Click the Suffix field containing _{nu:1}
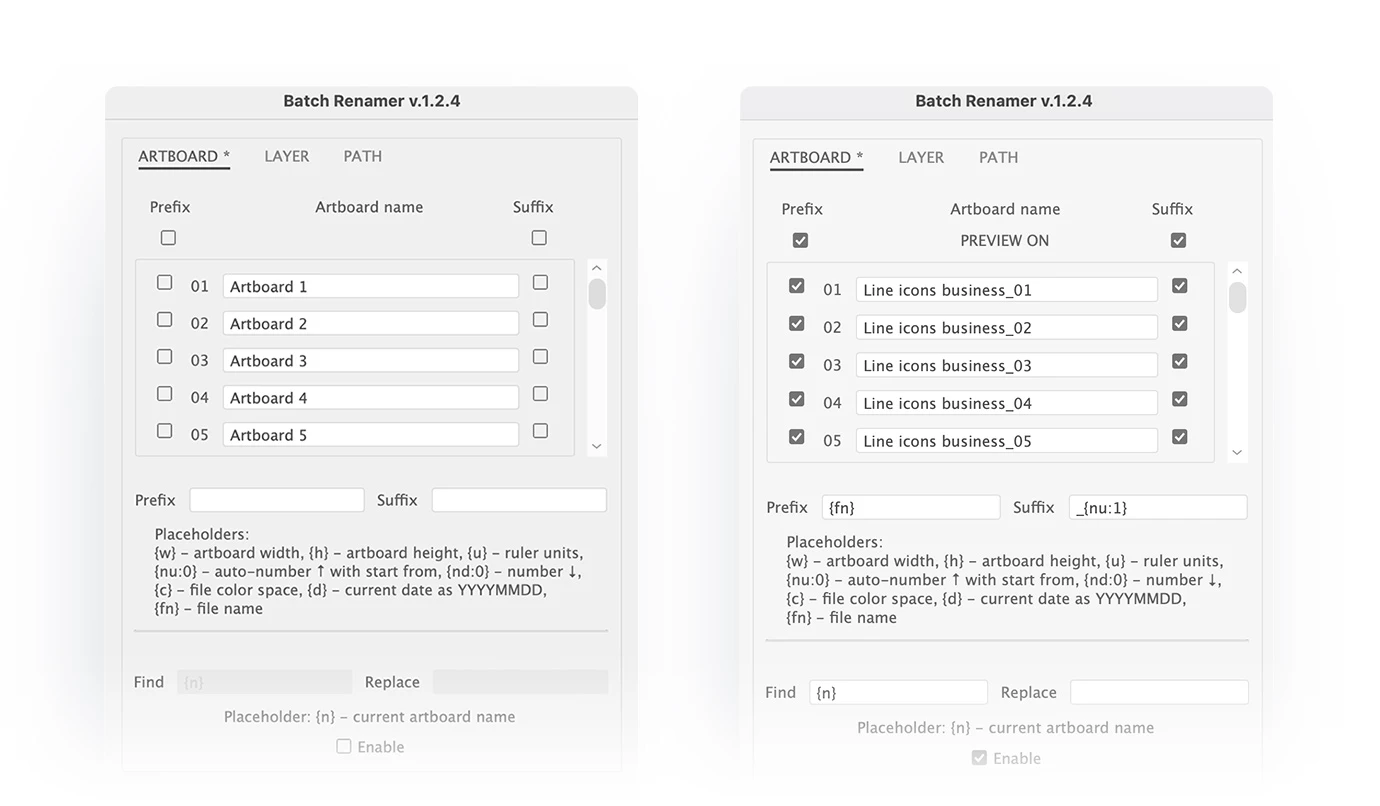 [x=1158, y=507]
